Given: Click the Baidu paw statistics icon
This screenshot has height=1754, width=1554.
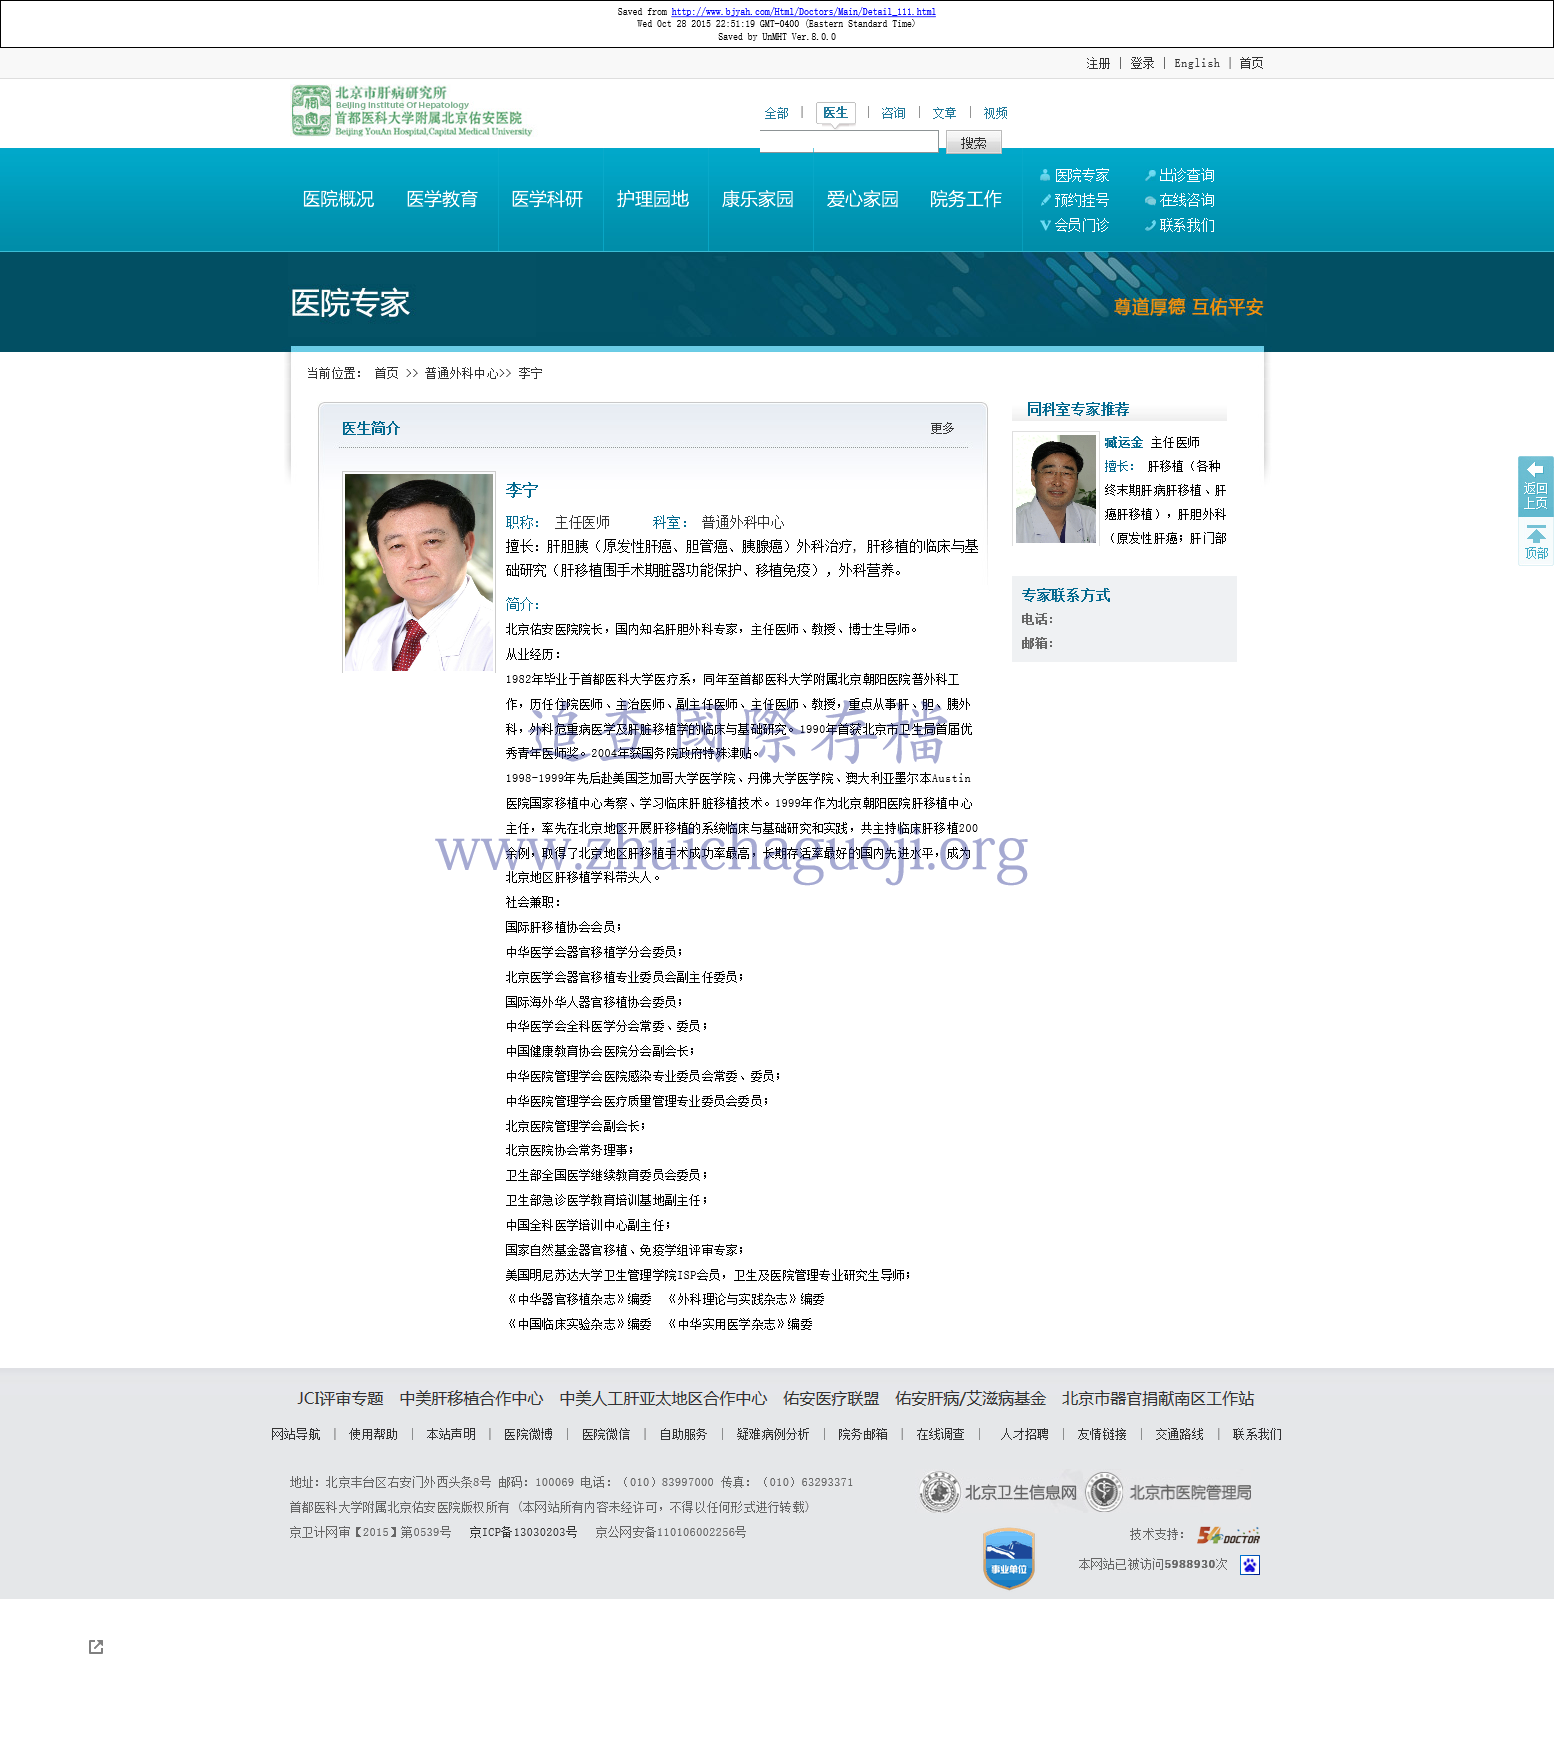Looking at the screenshot, I should click(x=1249, y=1565).
